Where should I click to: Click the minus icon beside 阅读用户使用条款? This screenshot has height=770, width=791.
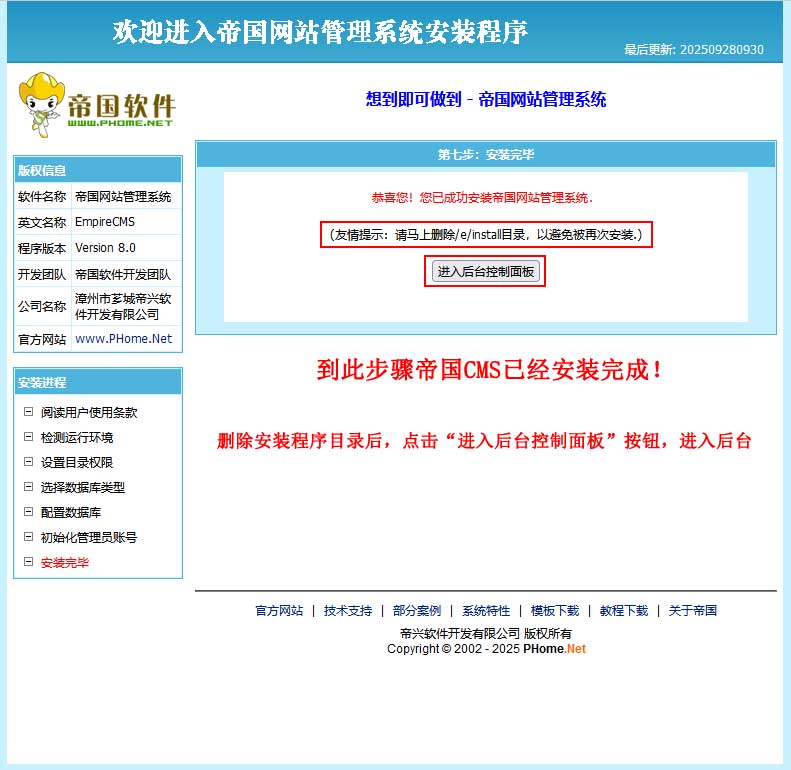coord(28,412)
